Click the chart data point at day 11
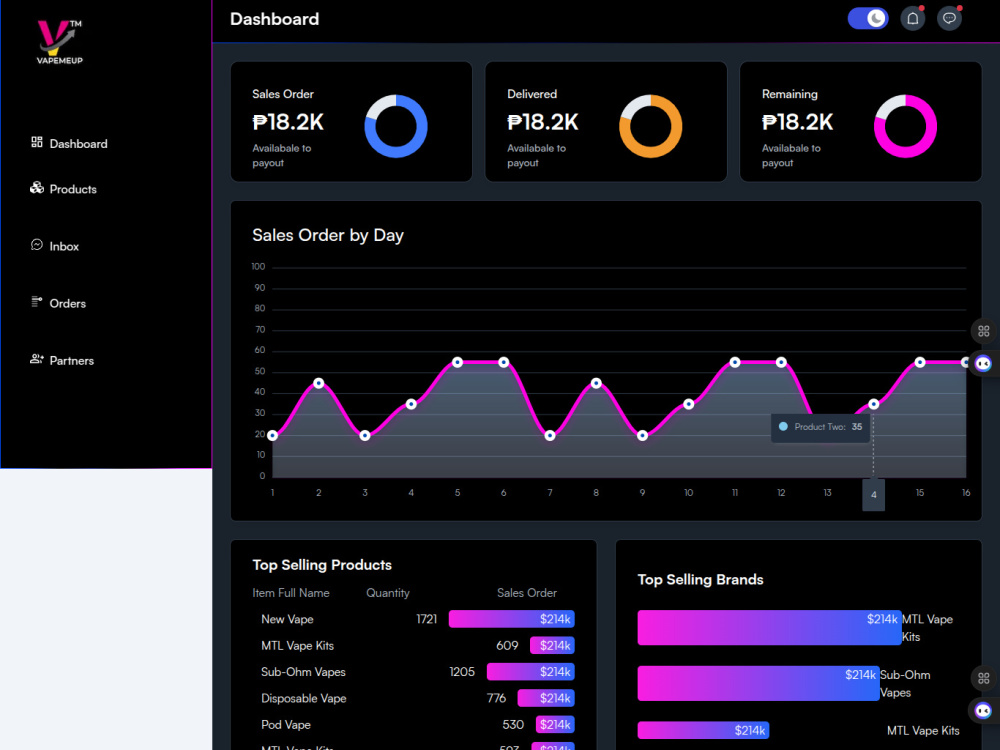The width and height of the screenshot is (1000, 750). click(735, 362)
